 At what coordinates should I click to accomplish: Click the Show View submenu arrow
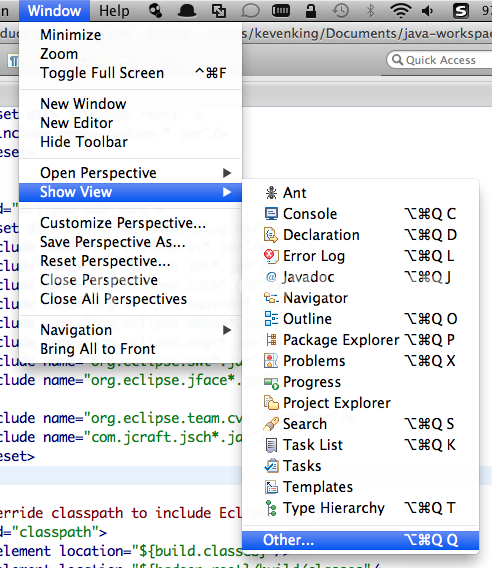pyautogui.click(x=227, y=192)
